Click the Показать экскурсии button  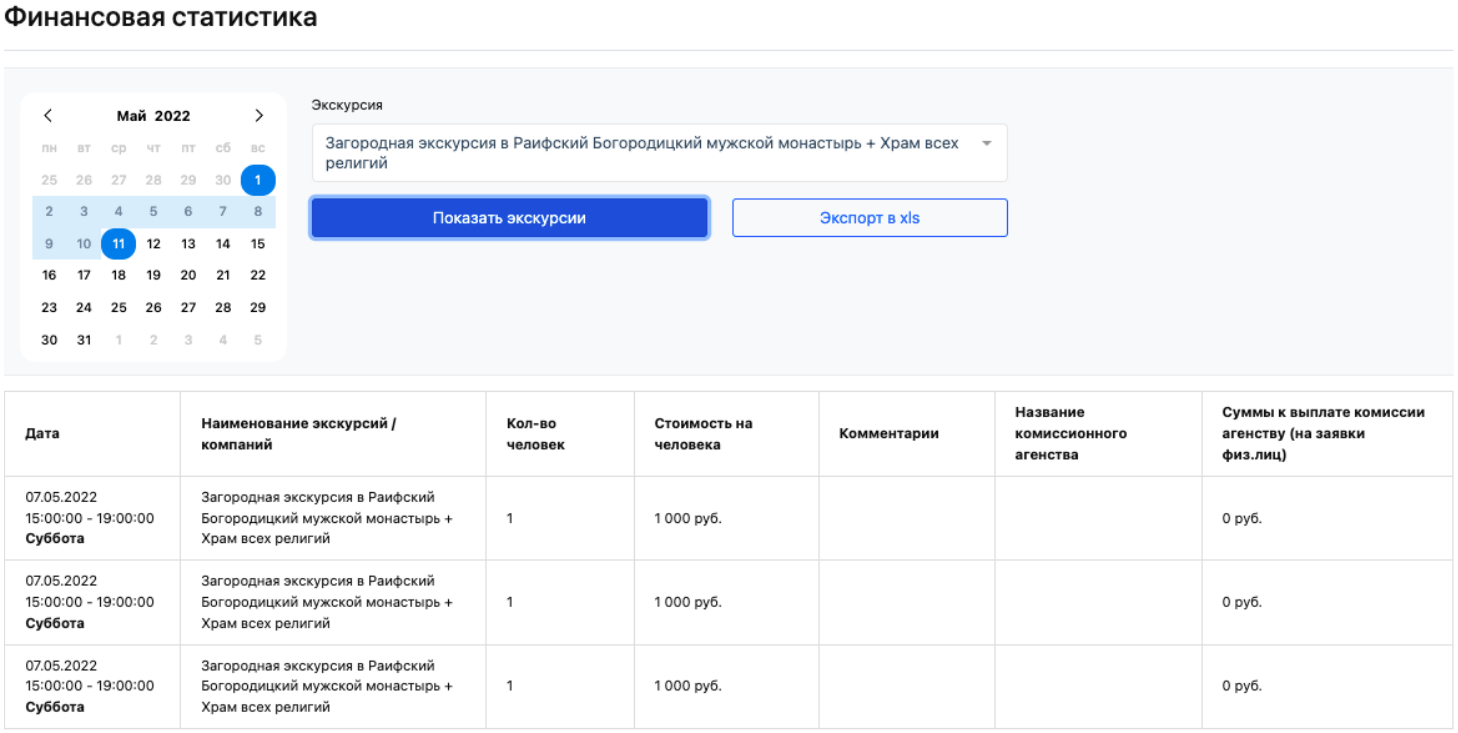pos(509,218)
